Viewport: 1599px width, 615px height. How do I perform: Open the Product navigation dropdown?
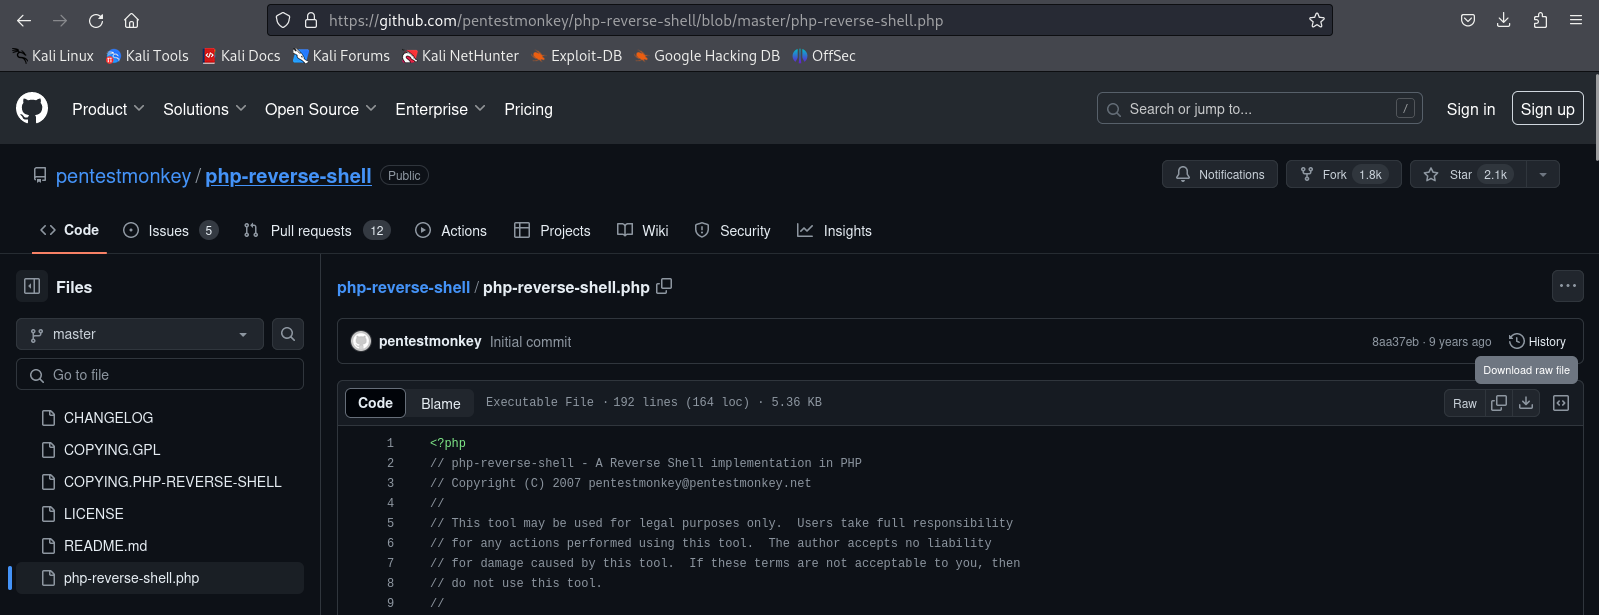tap(108, 109)
